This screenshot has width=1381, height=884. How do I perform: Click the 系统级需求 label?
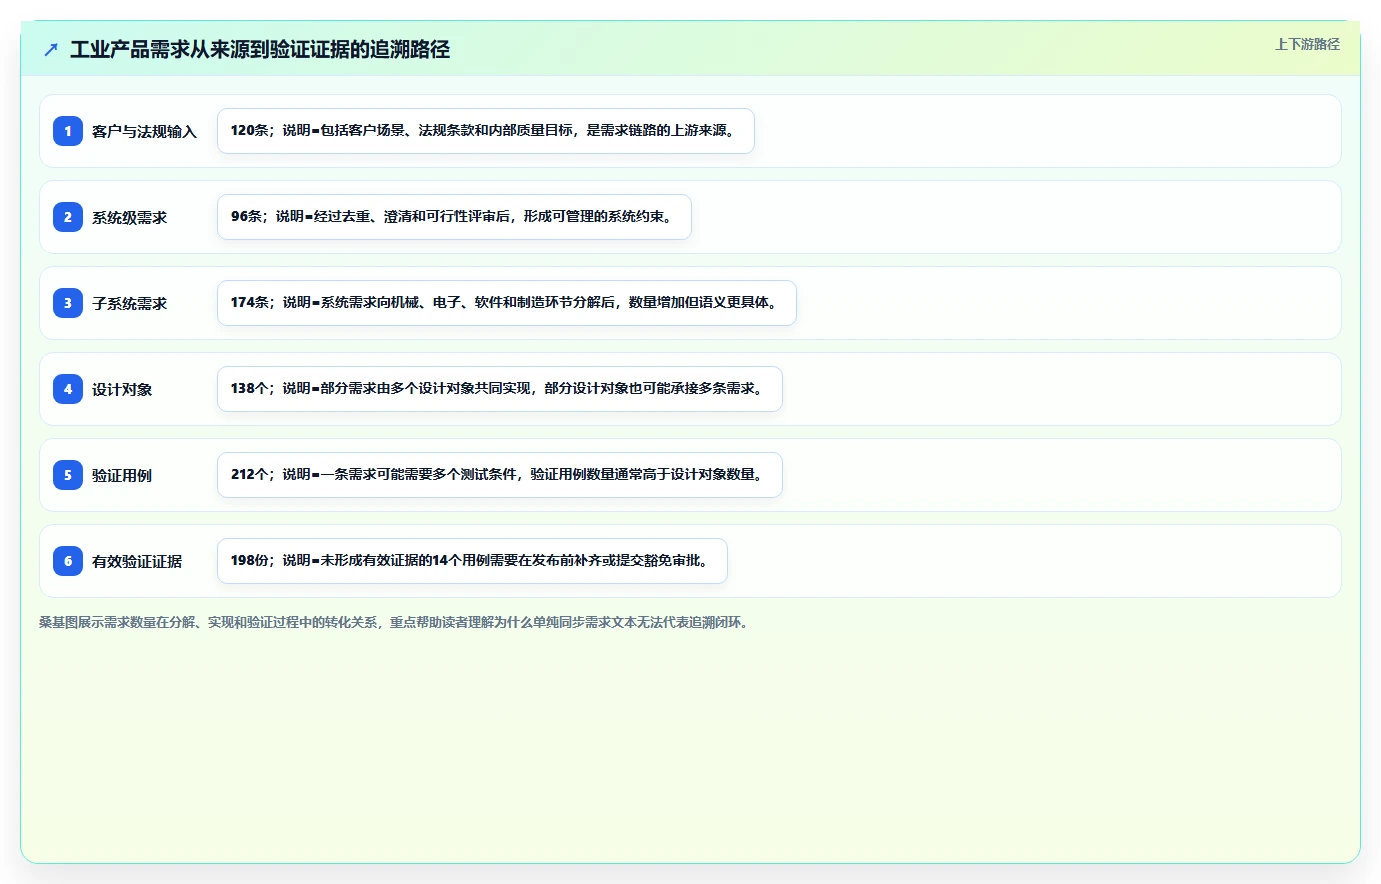click(129, 217)
